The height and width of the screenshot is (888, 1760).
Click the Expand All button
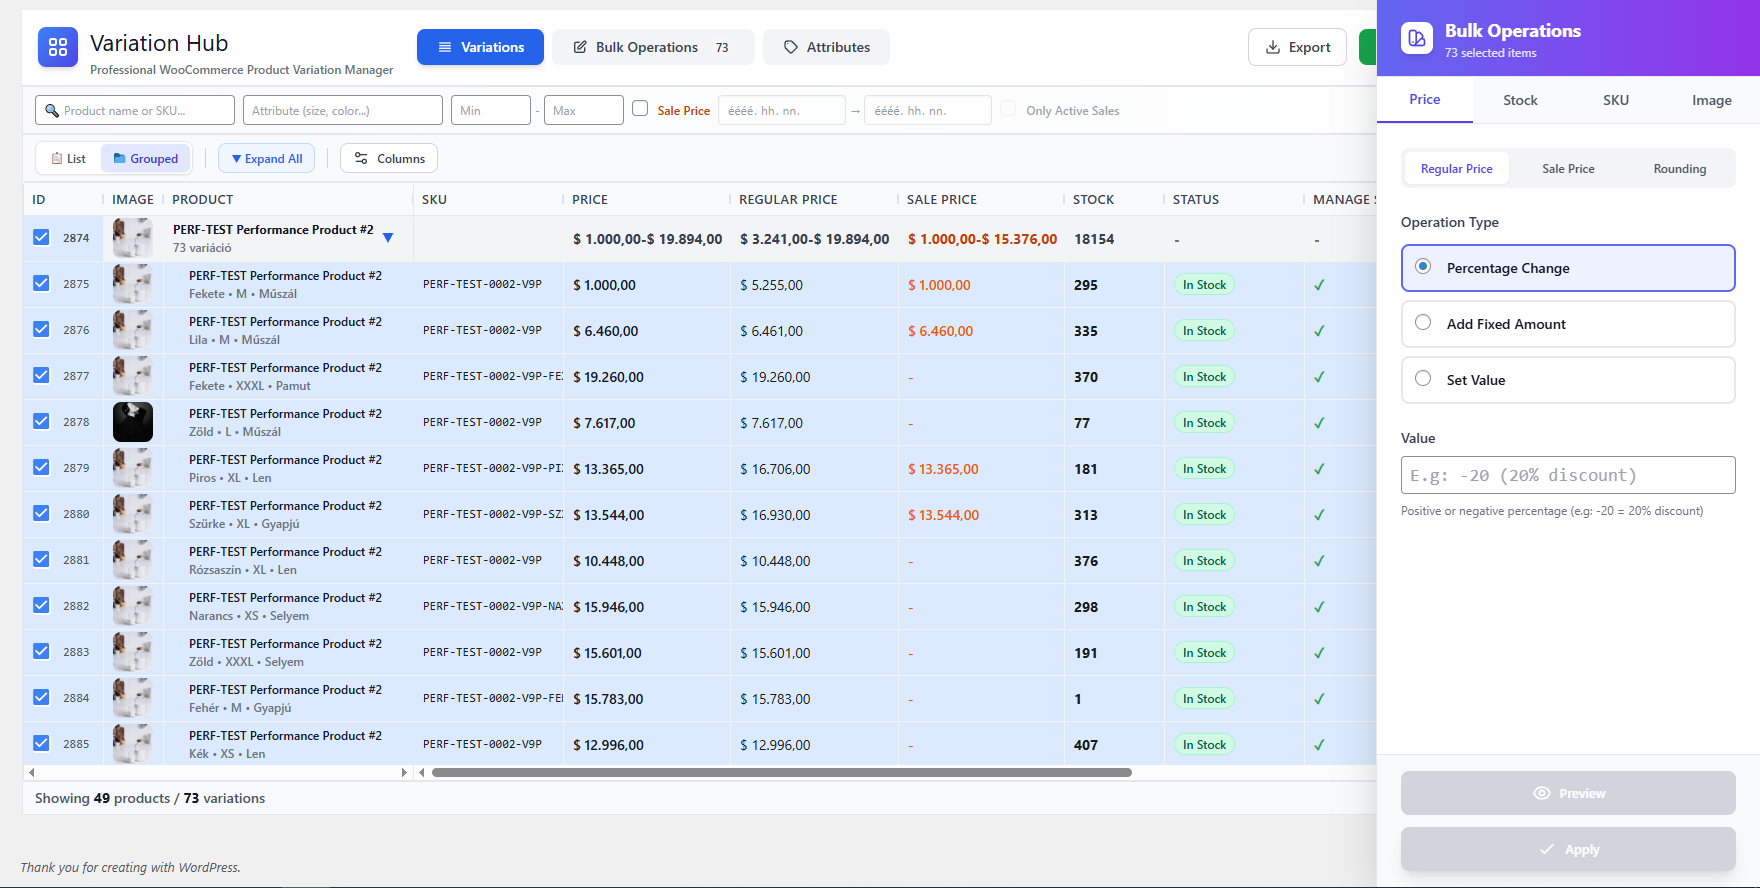click(x=267, y=159)
